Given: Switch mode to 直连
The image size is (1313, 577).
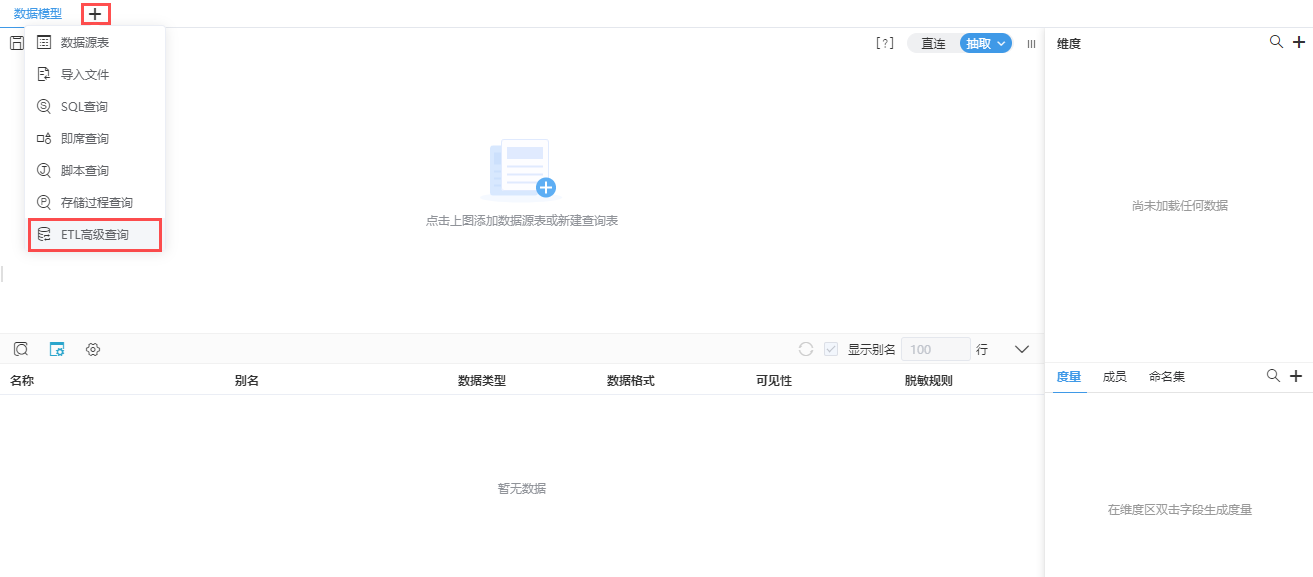Looking at the screenshot, I should pyautogui.click(x=933, y=43).
